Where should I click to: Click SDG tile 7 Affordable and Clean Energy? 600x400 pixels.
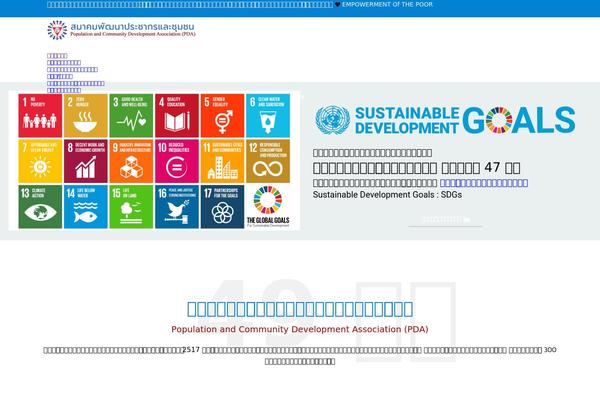(40, 161)
